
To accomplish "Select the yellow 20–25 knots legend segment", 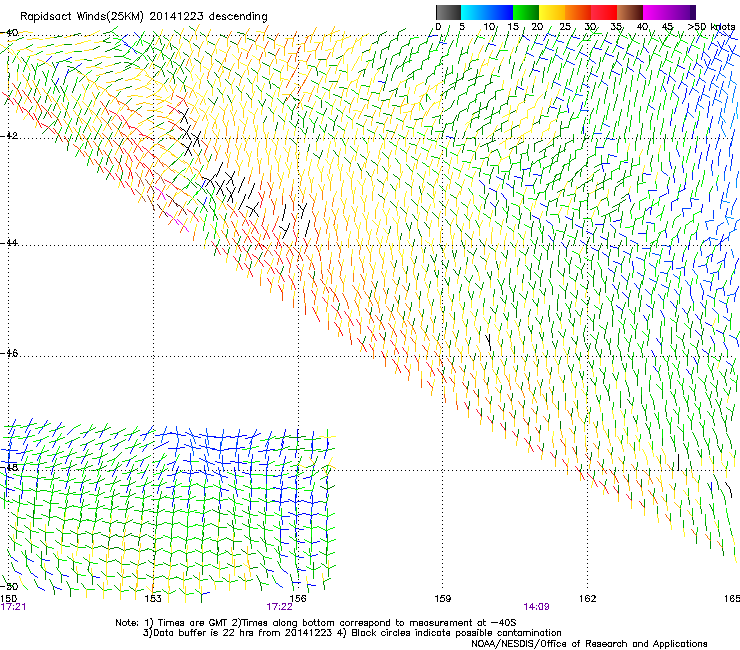I will coord(552,12).
